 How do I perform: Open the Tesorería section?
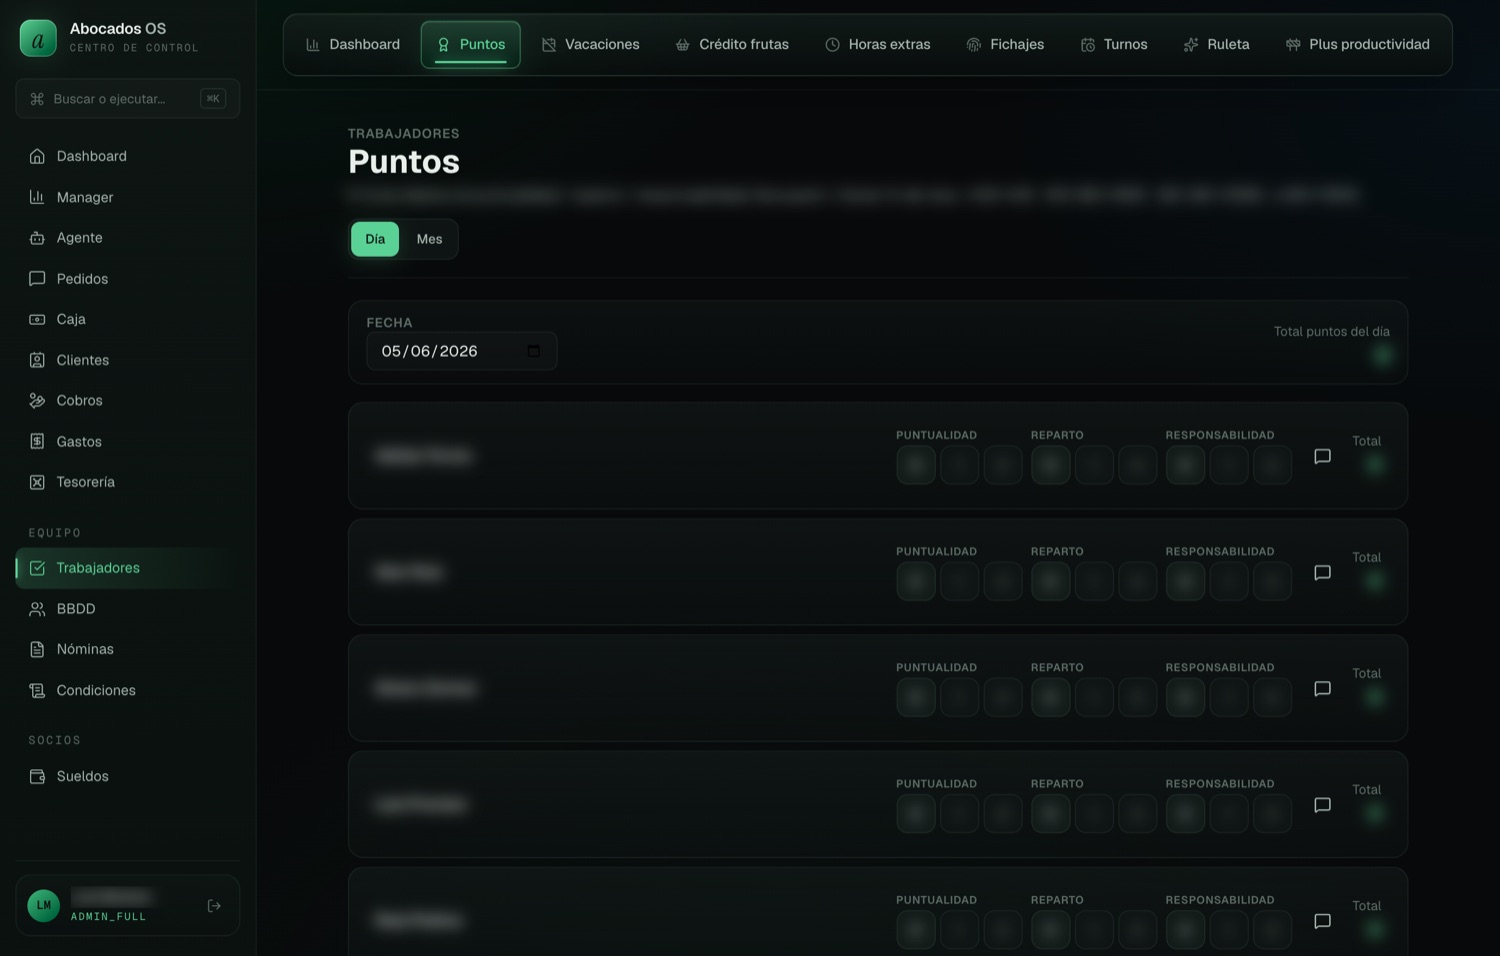(x=127, y=482)
